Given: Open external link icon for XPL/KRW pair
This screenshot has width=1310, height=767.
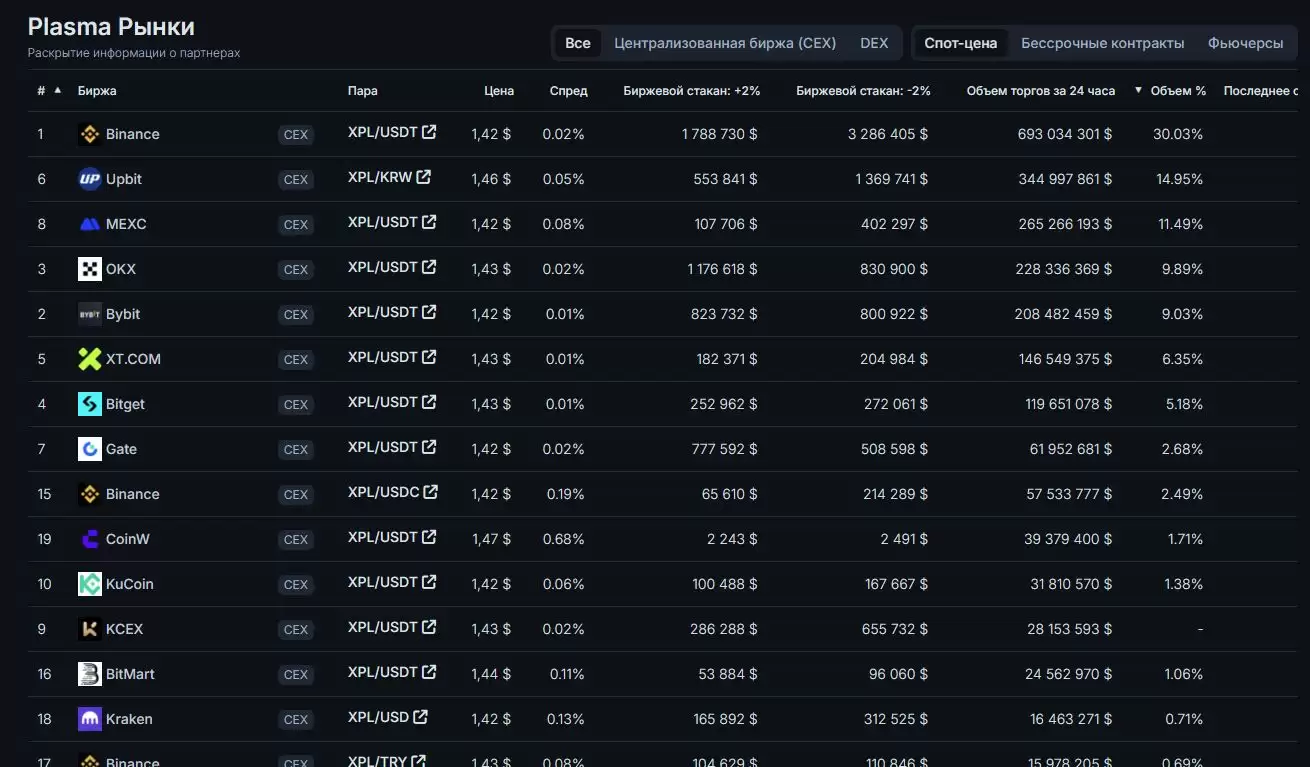Looking at the screenshot, I should (x=424, y=177).
